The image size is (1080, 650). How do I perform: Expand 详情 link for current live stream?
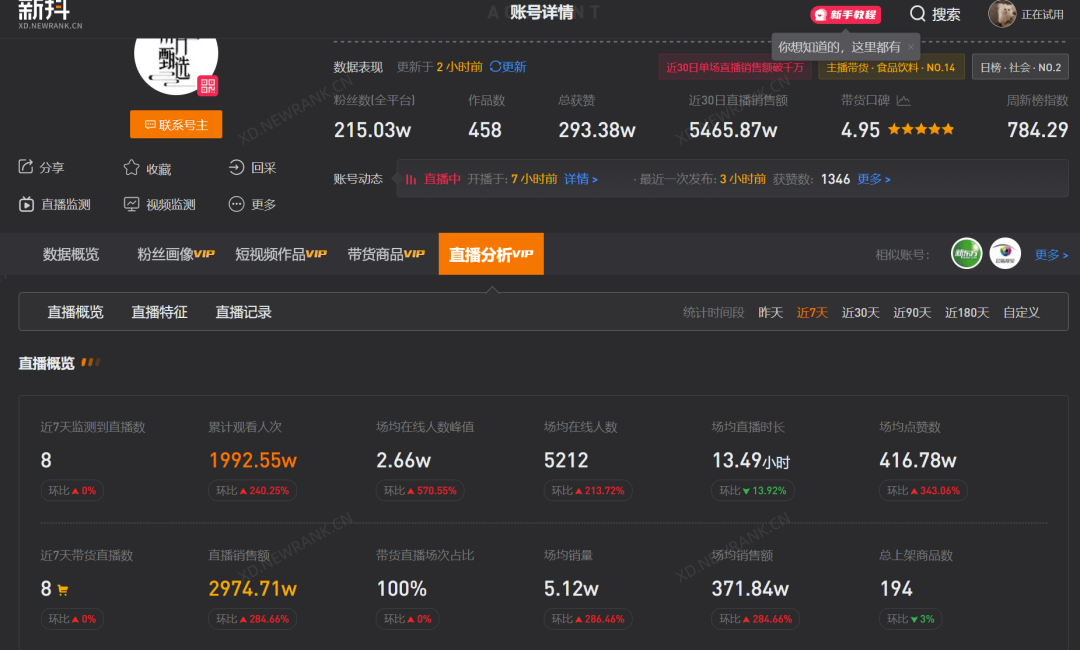[x=581, y=179]
